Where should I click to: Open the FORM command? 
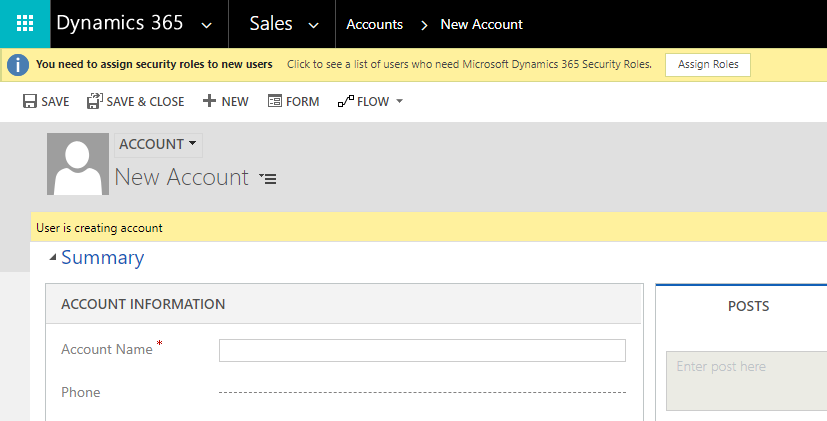[303, 102]
